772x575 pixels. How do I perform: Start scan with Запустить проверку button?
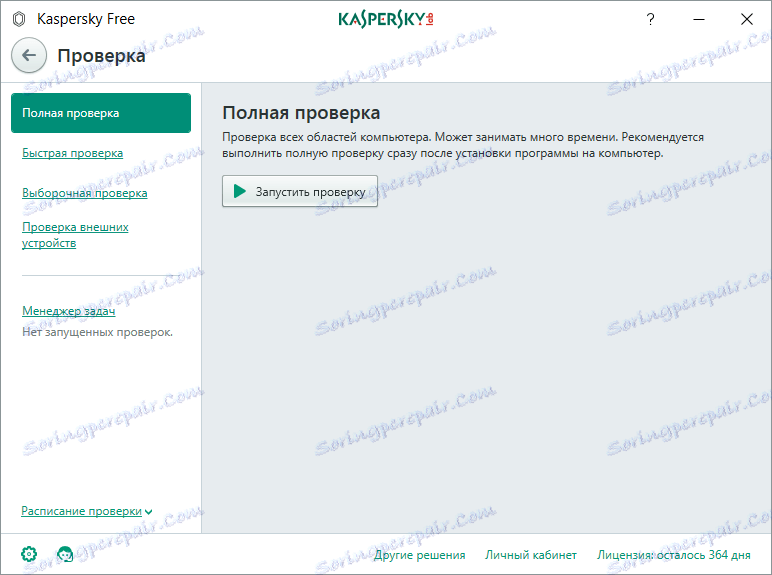[300, 191]
